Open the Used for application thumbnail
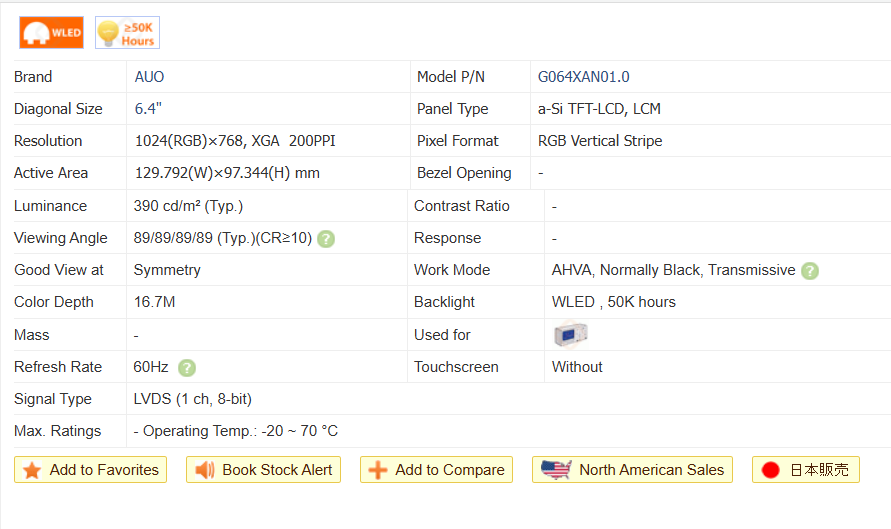The width and height of the screenshot is (891, 529). (570, 335)
